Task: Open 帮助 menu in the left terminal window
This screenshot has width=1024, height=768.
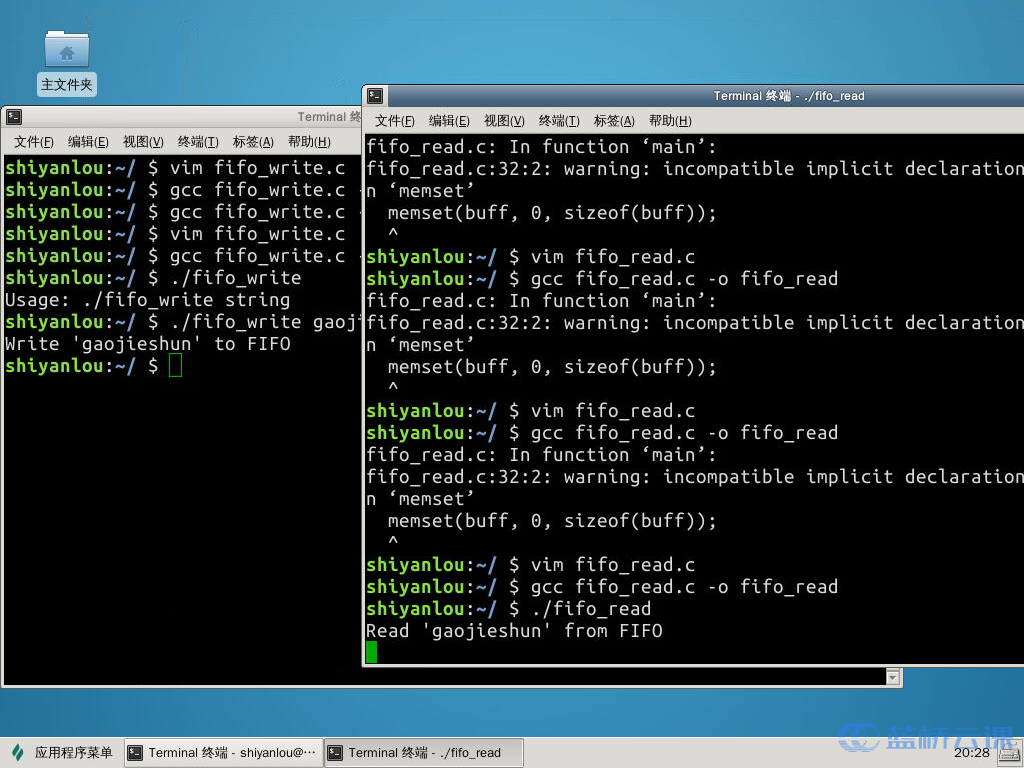Action: [x=309, y=142]
